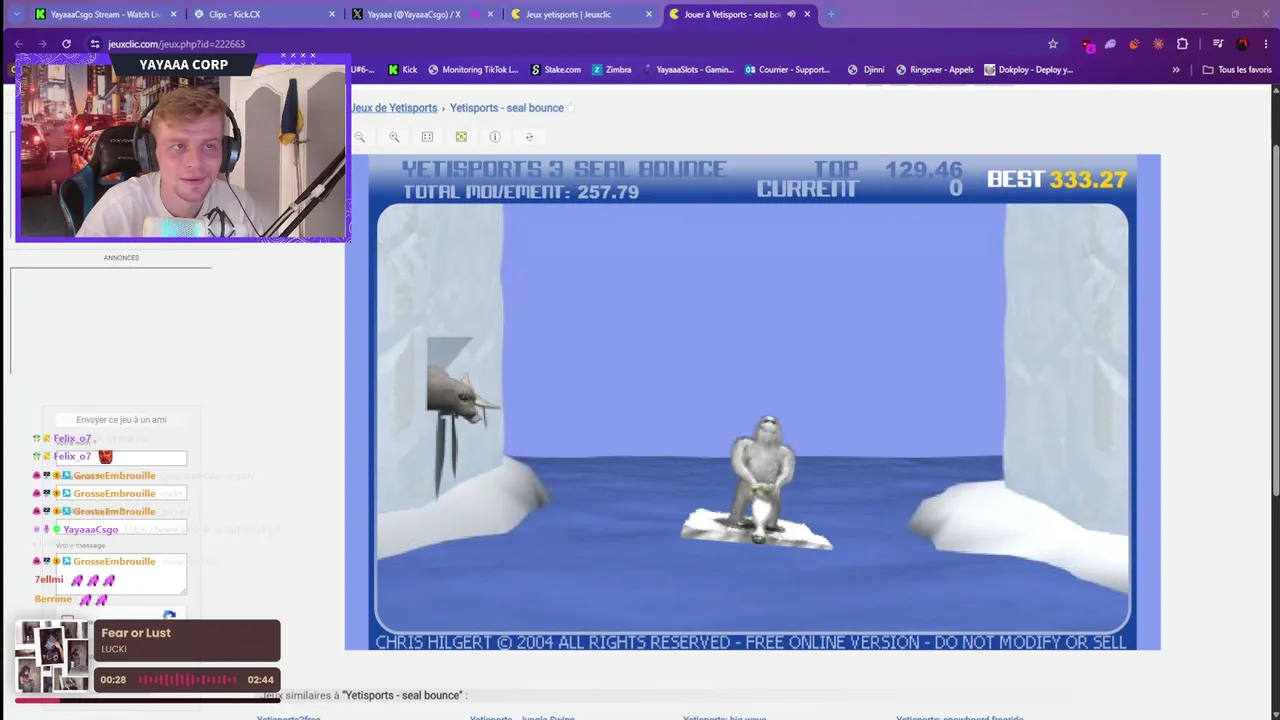
Task: Click the TOP 129.46 score text
Action: [x=888, y=169]
